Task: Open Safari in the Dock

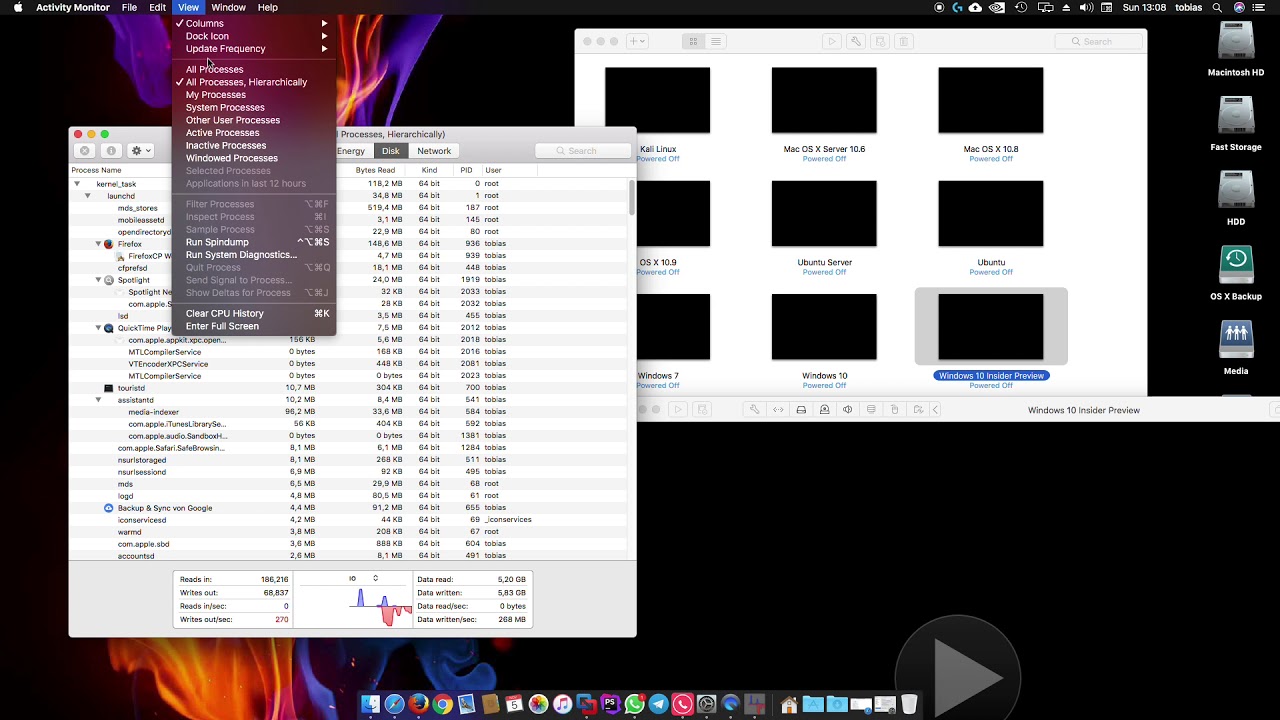Action: [x=394, y=705]
